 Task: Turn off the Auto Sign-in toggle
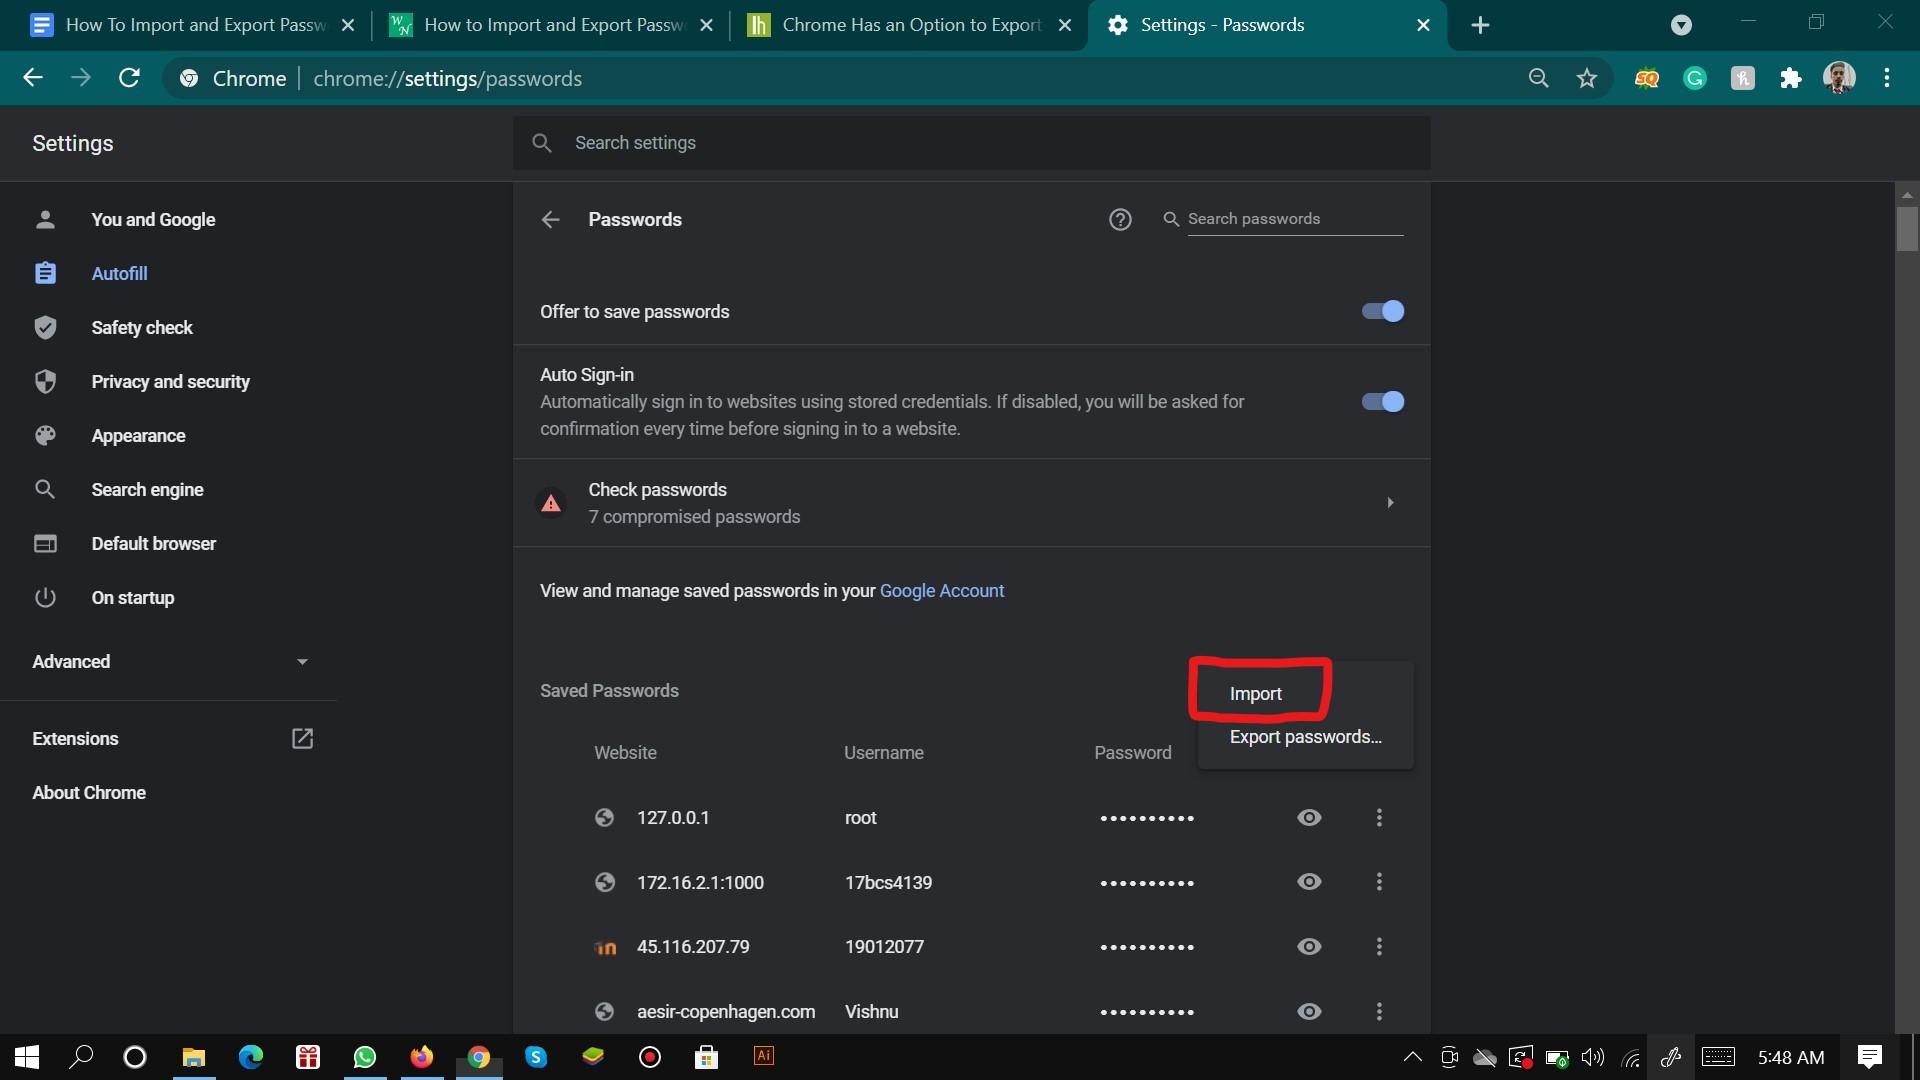[x=1383, y=401]
